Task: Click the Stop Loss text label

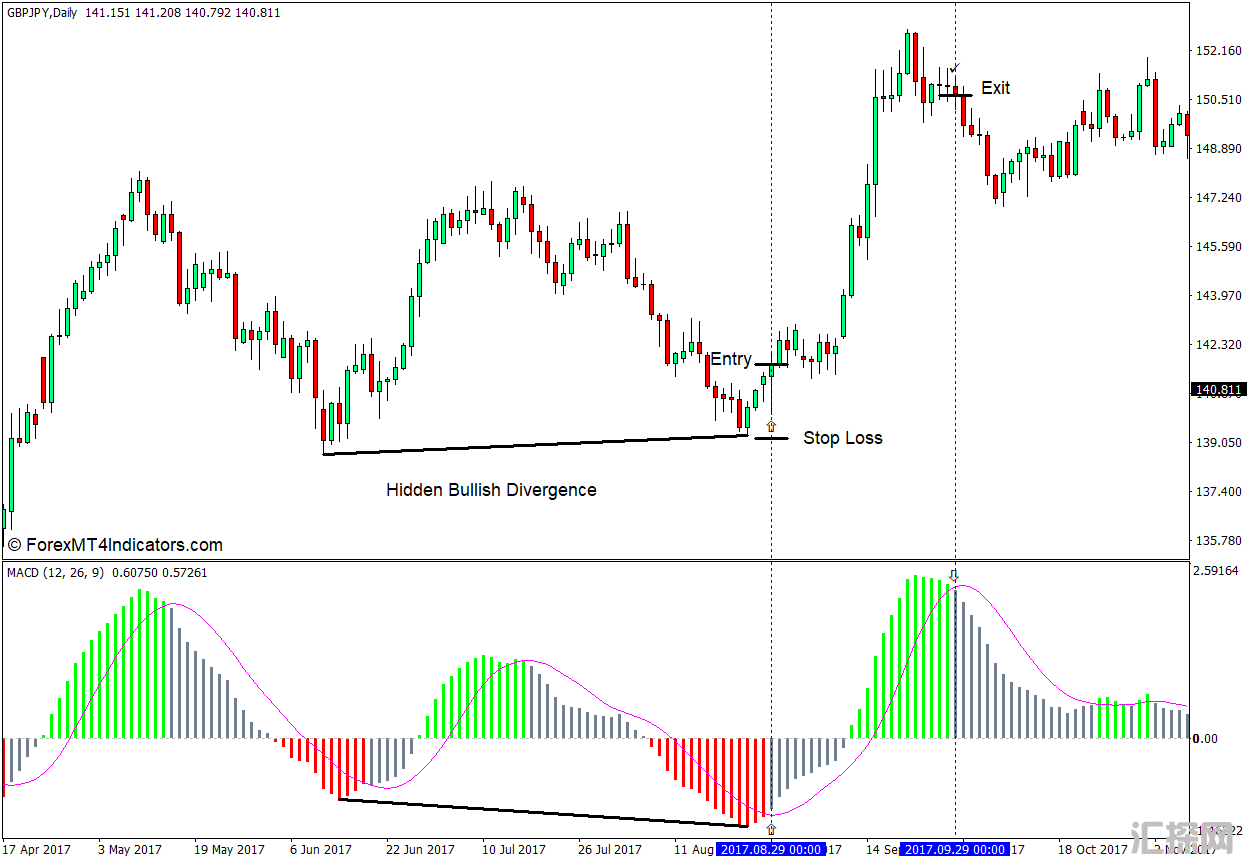Action: [842, 438]
